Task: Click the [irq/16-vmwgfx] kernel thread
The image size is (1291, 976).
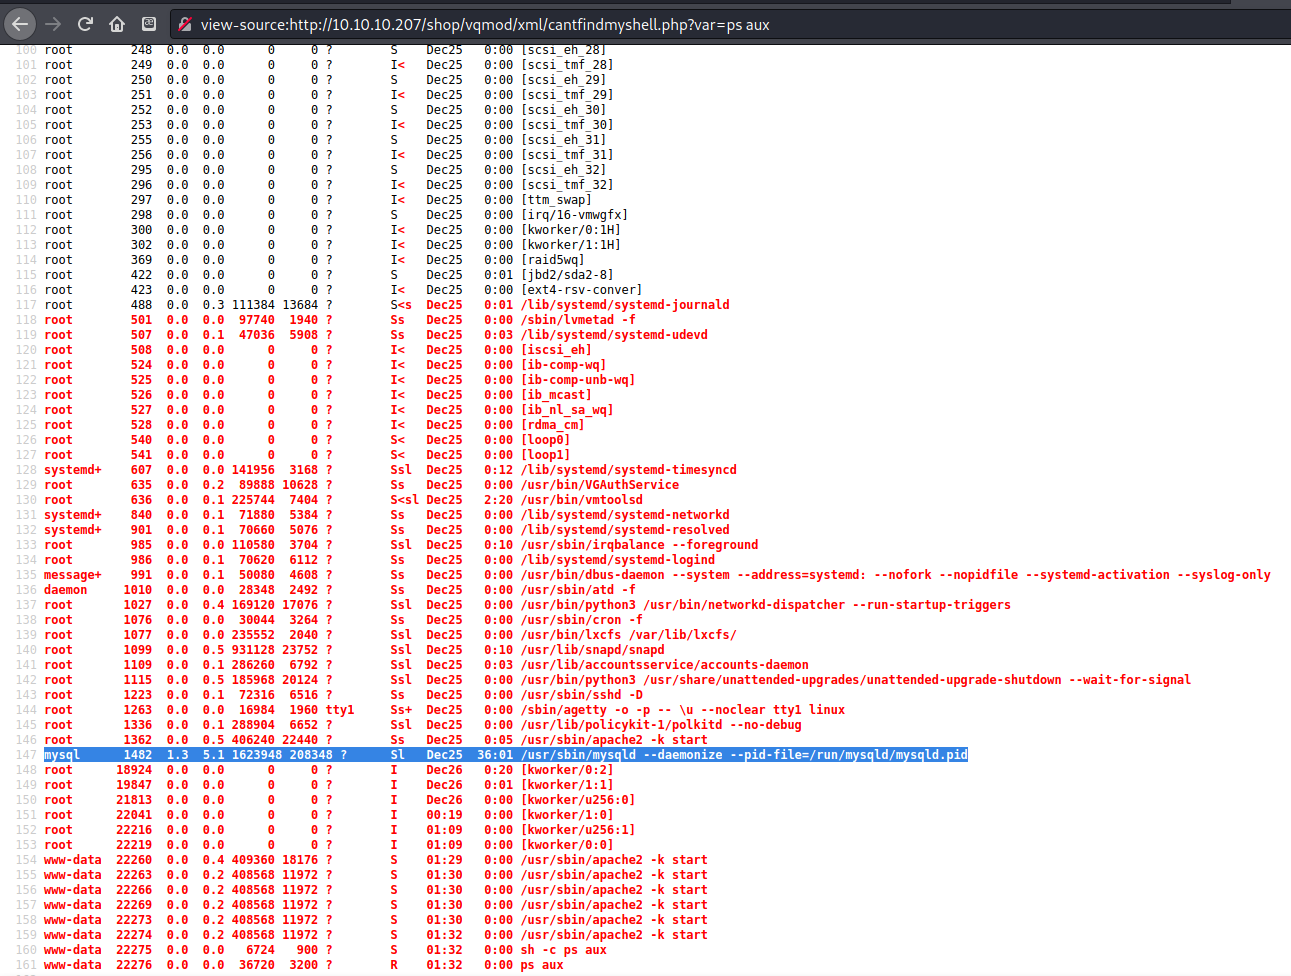Action: coord(574,215)
